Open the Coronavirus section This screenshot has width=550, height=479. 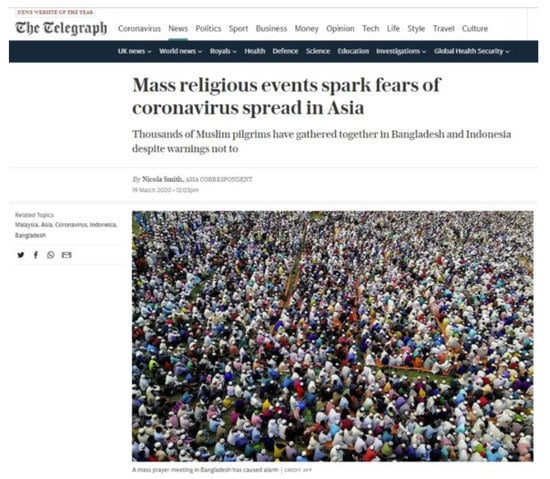point(139,28)
